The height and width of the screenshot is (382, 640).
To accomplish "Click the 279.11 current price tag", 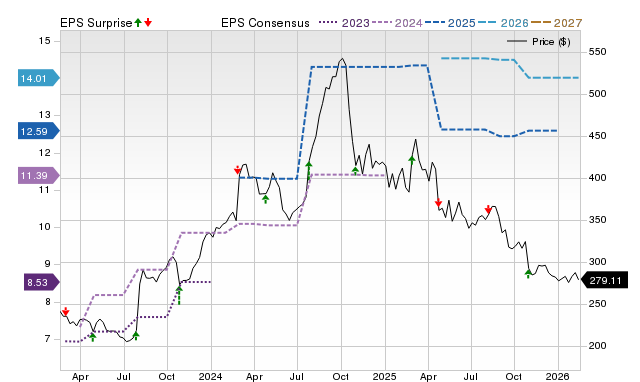I will click(x=604, y=280).
